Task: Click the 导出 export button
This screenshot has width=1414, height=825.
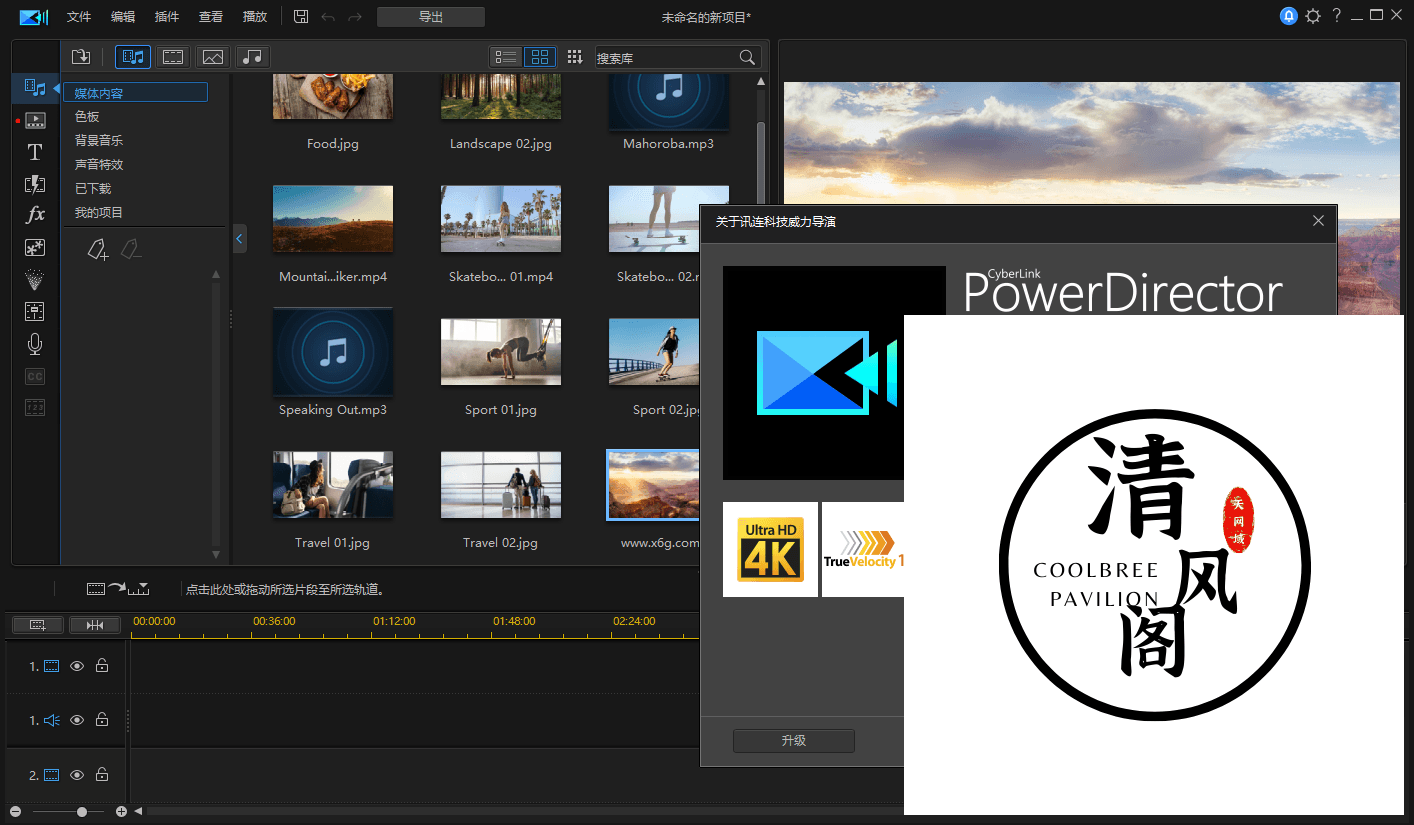Action: [x=431, y=17]
